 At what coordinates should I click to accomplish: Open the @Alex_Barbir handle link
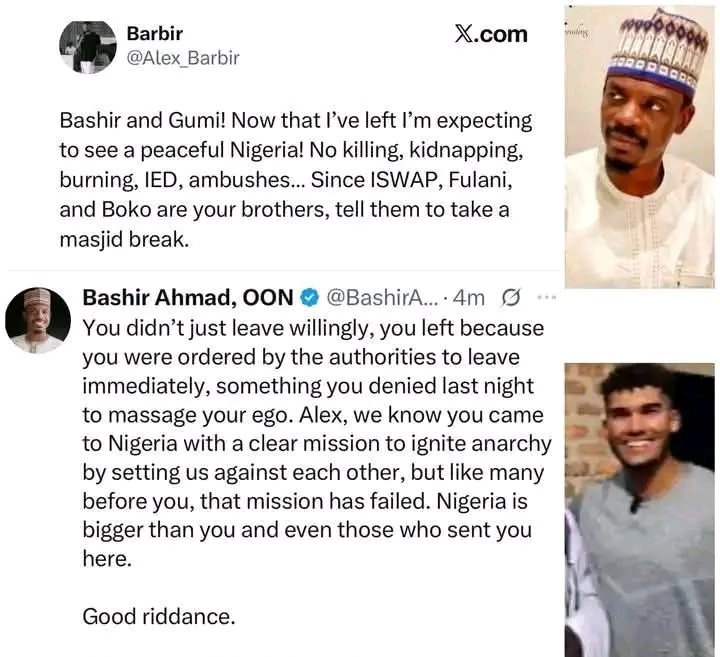click(183, 58)
